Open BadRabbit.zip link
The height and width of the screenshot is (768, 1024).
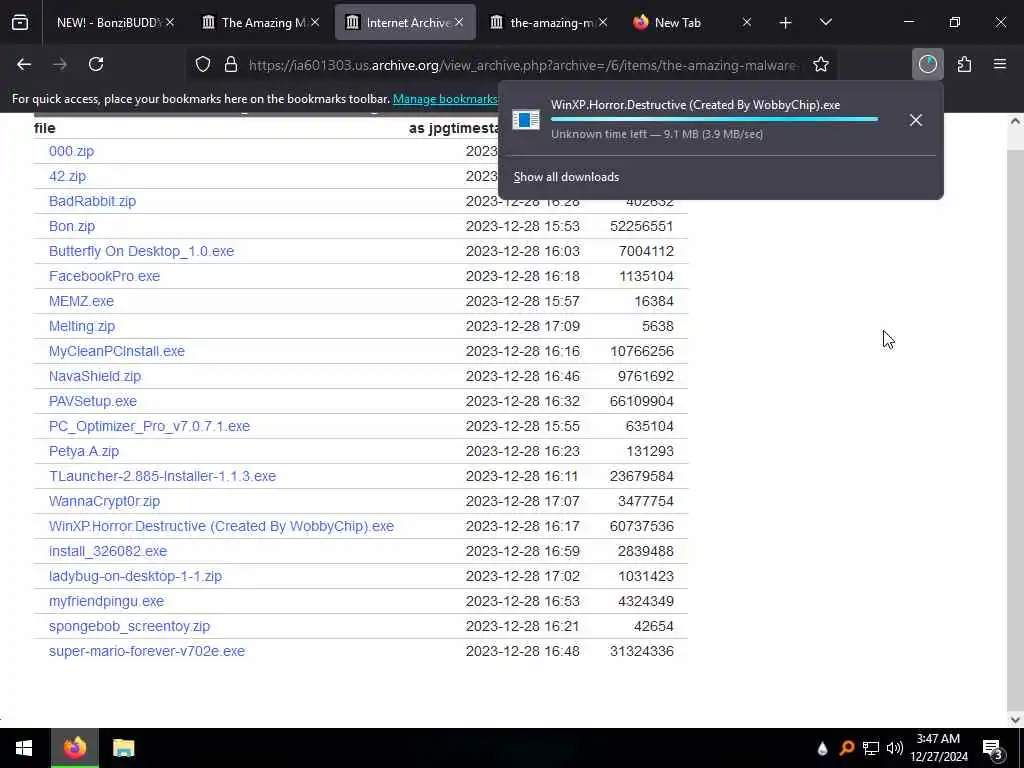pos(92,201)
